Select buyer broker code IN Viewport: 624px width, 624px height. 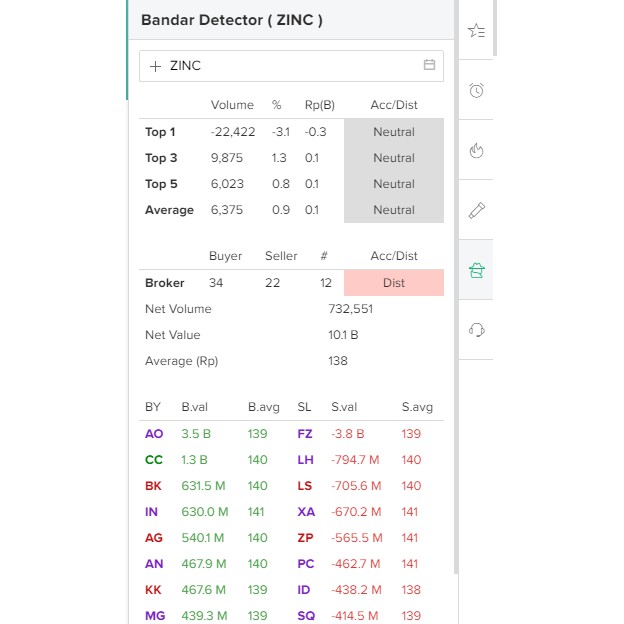click(151, 511)
